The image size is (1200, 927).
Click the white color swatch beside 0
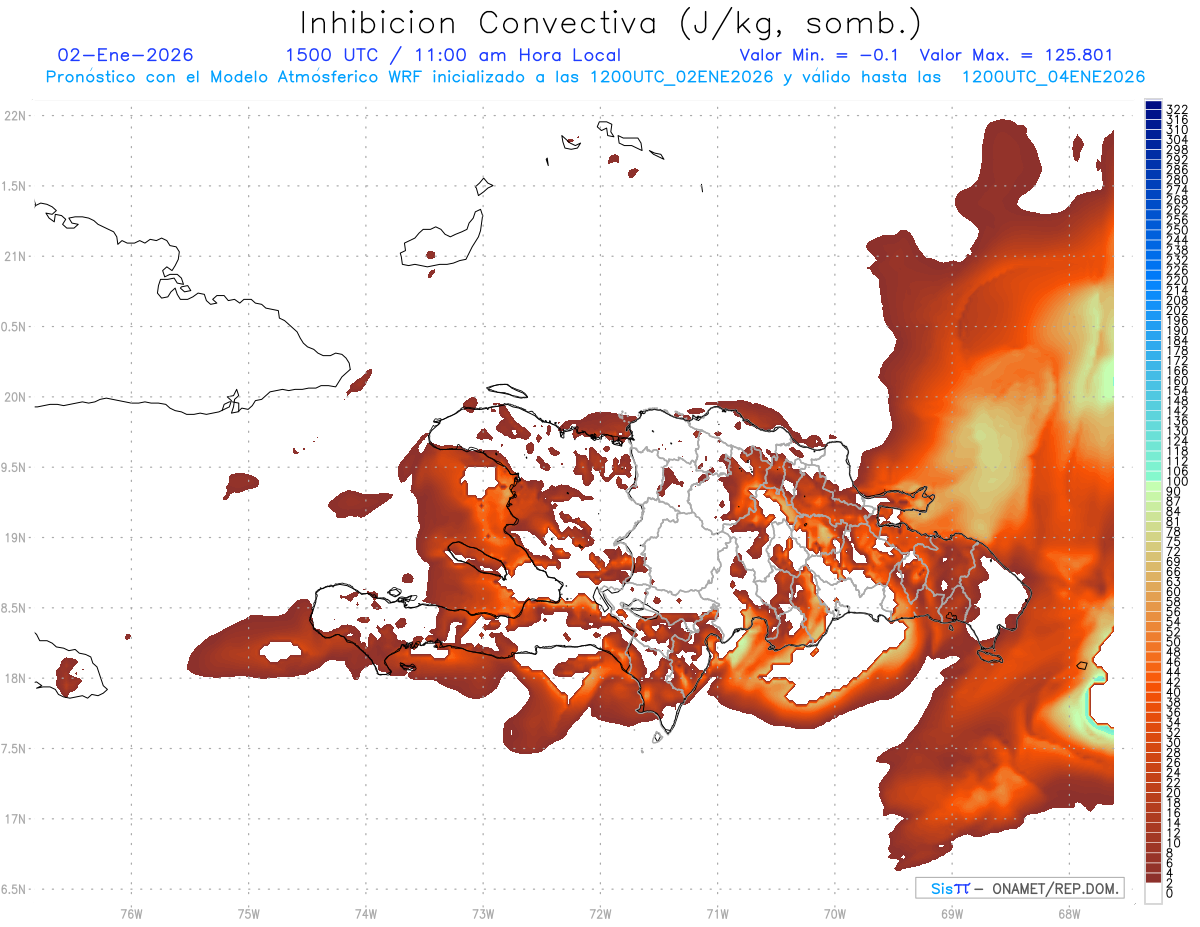click(1152, 894)
